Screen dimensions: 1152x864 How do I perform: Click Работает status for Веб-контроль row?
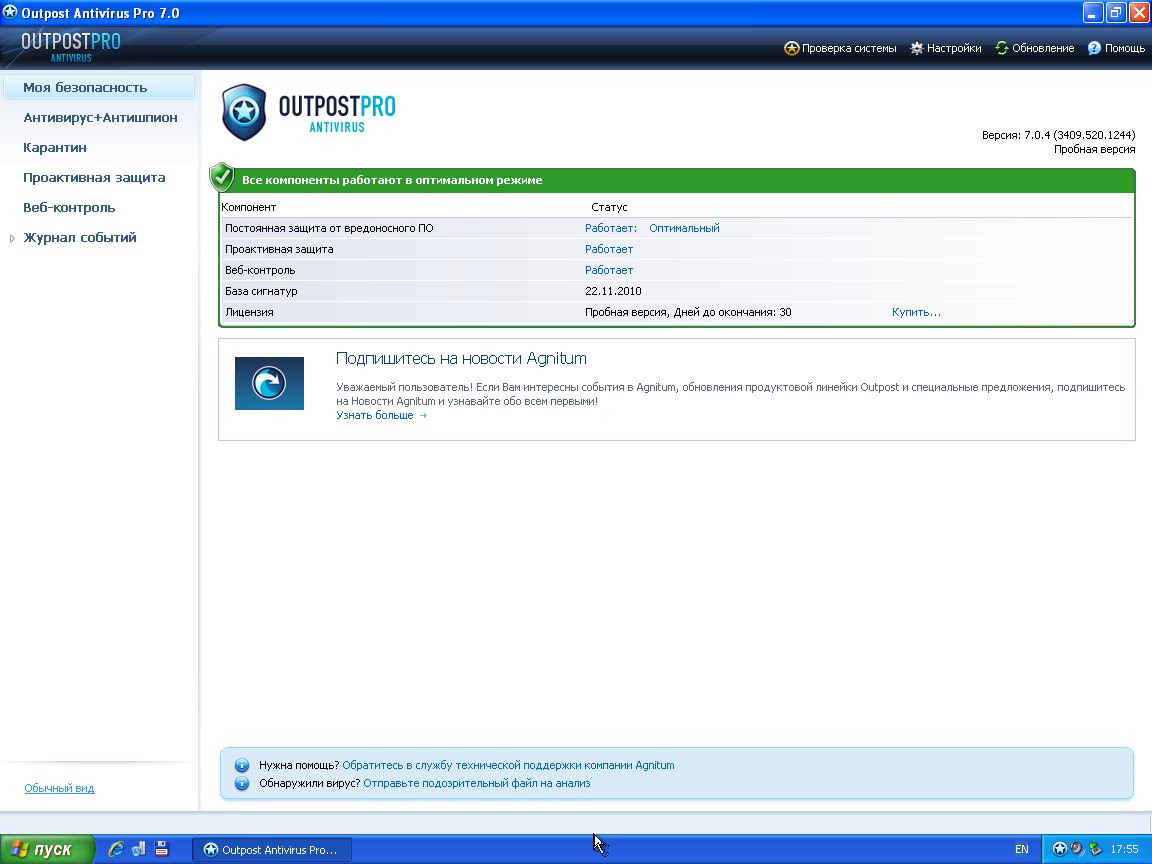609,270
